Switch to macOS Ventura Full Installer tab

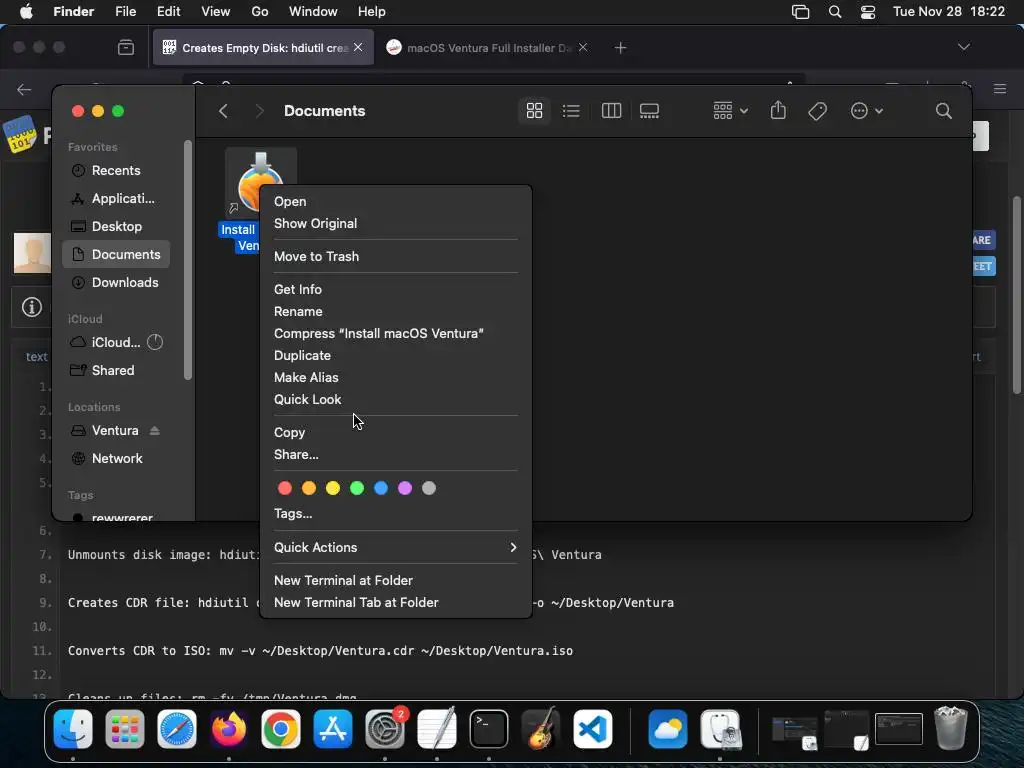(487, 48)
